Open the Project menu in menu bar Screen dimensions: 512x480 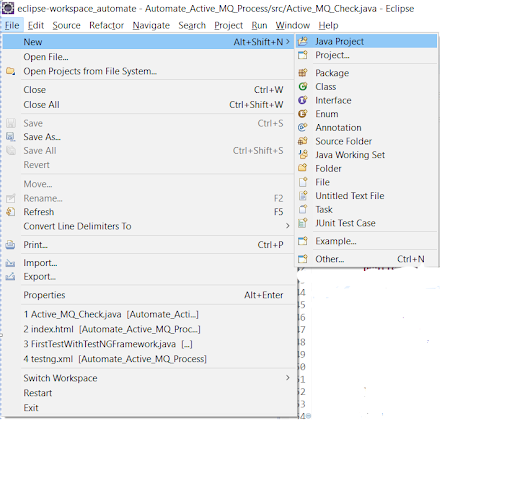point(228,26)
